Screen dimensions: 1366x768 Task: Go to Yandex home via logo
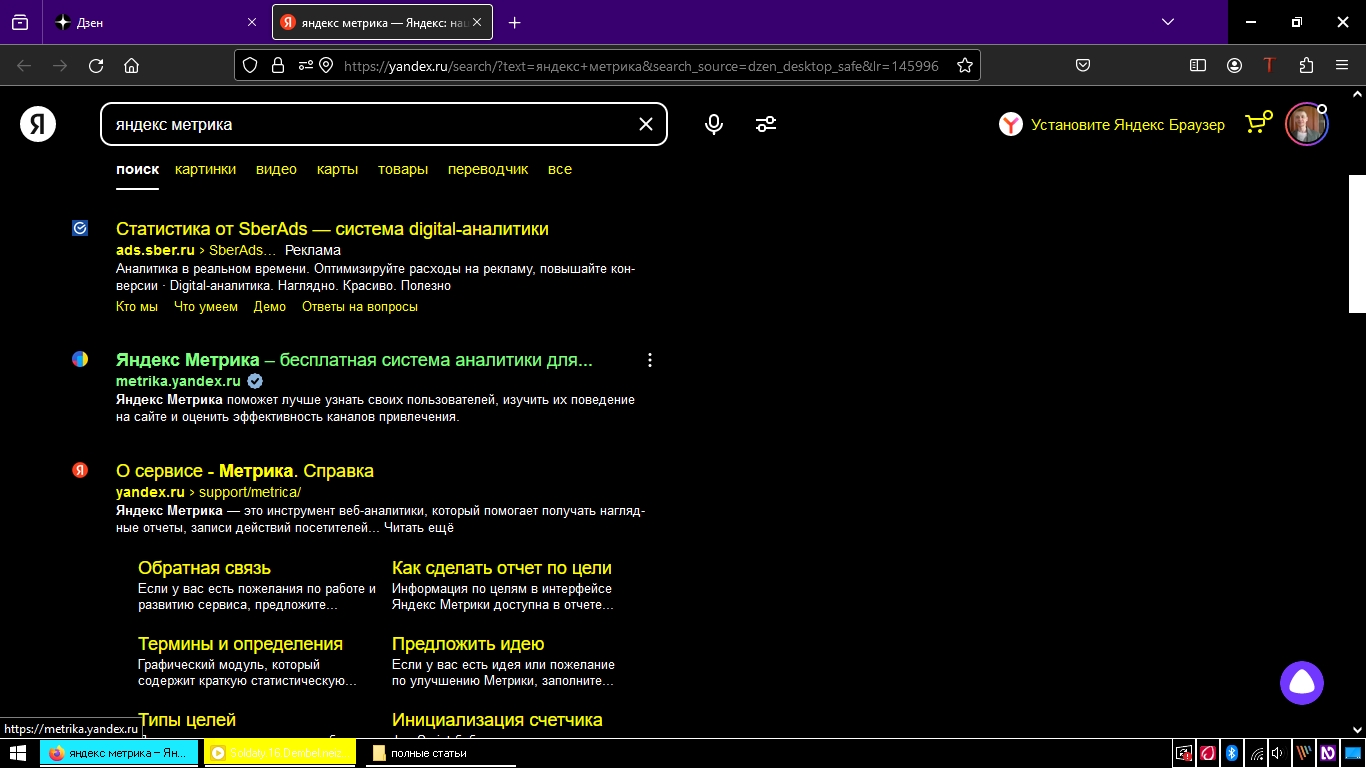[x=38, y=124]
